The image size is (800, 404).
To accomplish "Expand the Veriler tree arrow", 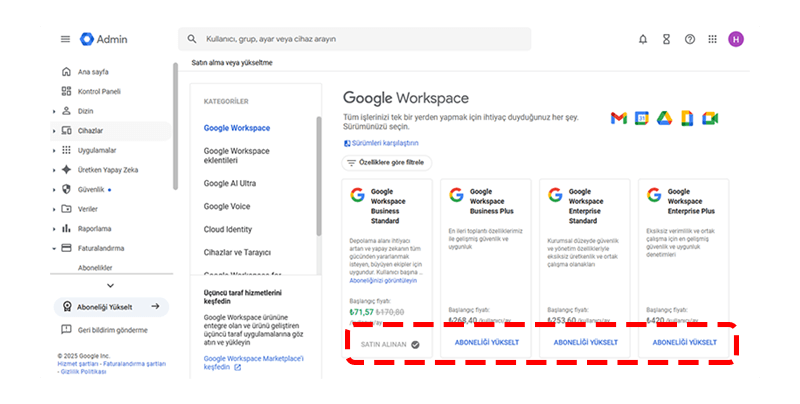I will tap(54, 209).
